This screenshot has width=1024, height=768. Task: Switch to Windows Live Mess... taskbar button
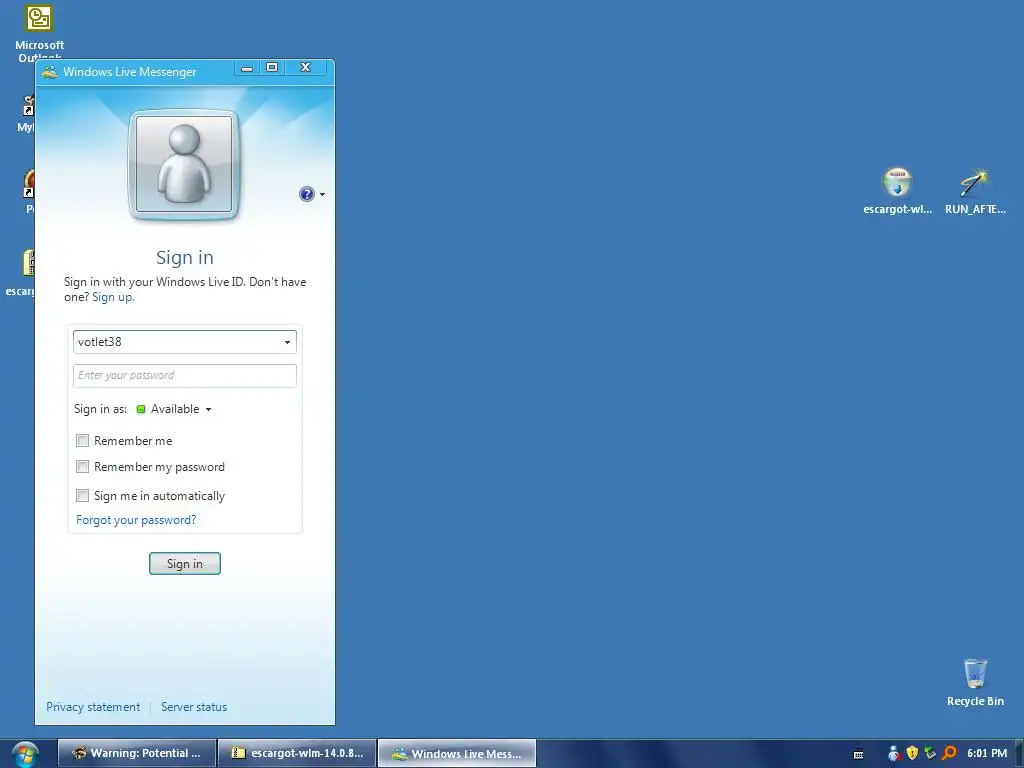pos(457,753)
